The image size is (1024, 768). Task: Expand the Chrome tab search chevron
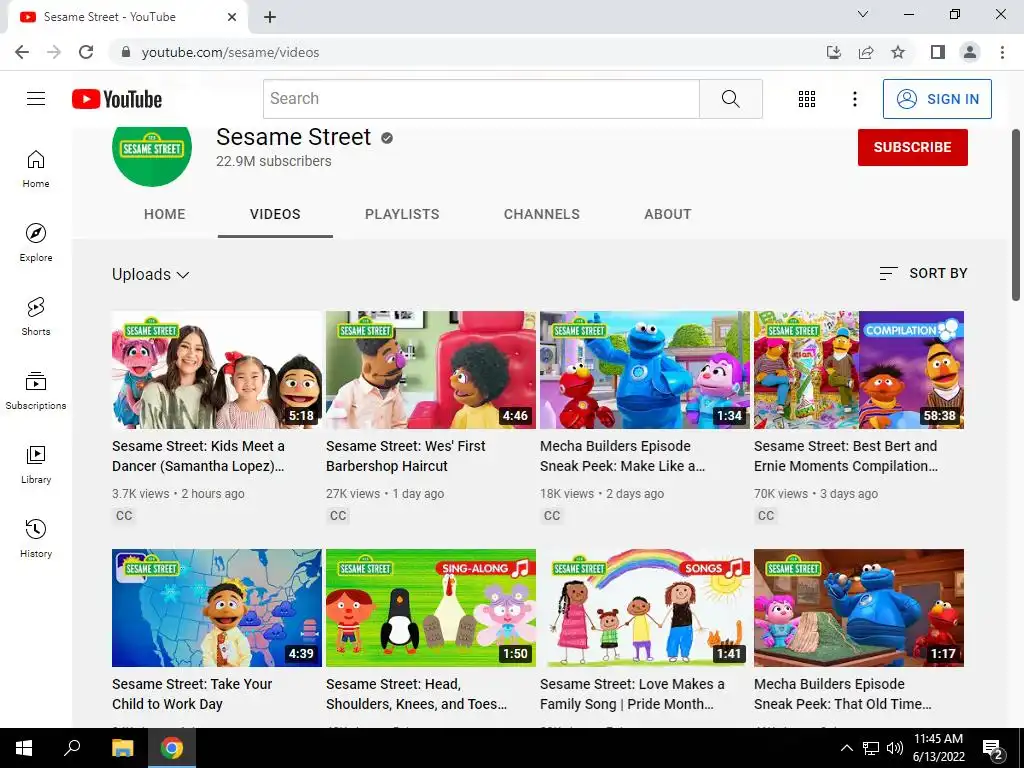(x=863, y=14)
